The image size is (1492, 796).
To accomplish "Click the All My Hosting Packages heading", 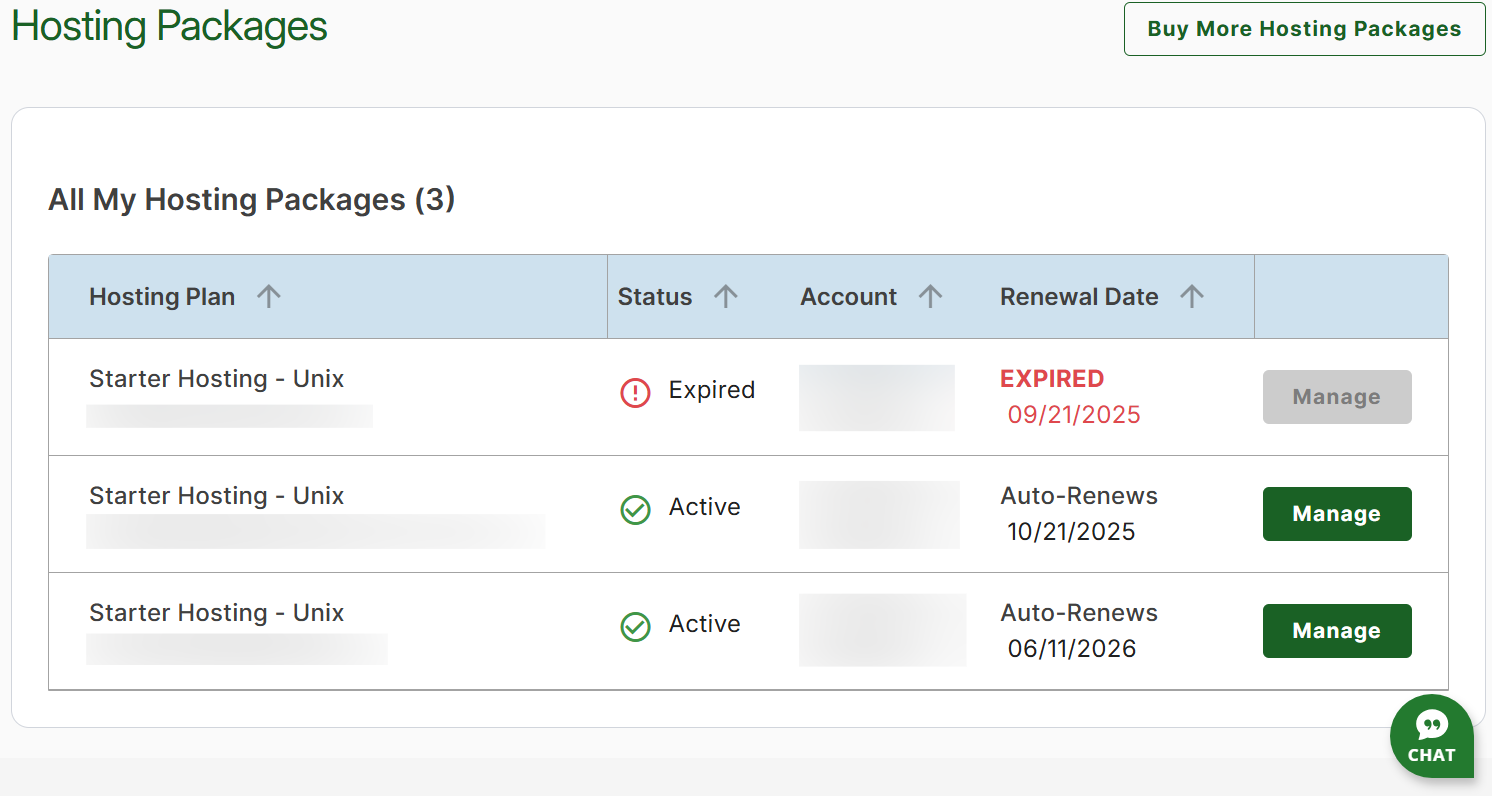I will point(251,200).
